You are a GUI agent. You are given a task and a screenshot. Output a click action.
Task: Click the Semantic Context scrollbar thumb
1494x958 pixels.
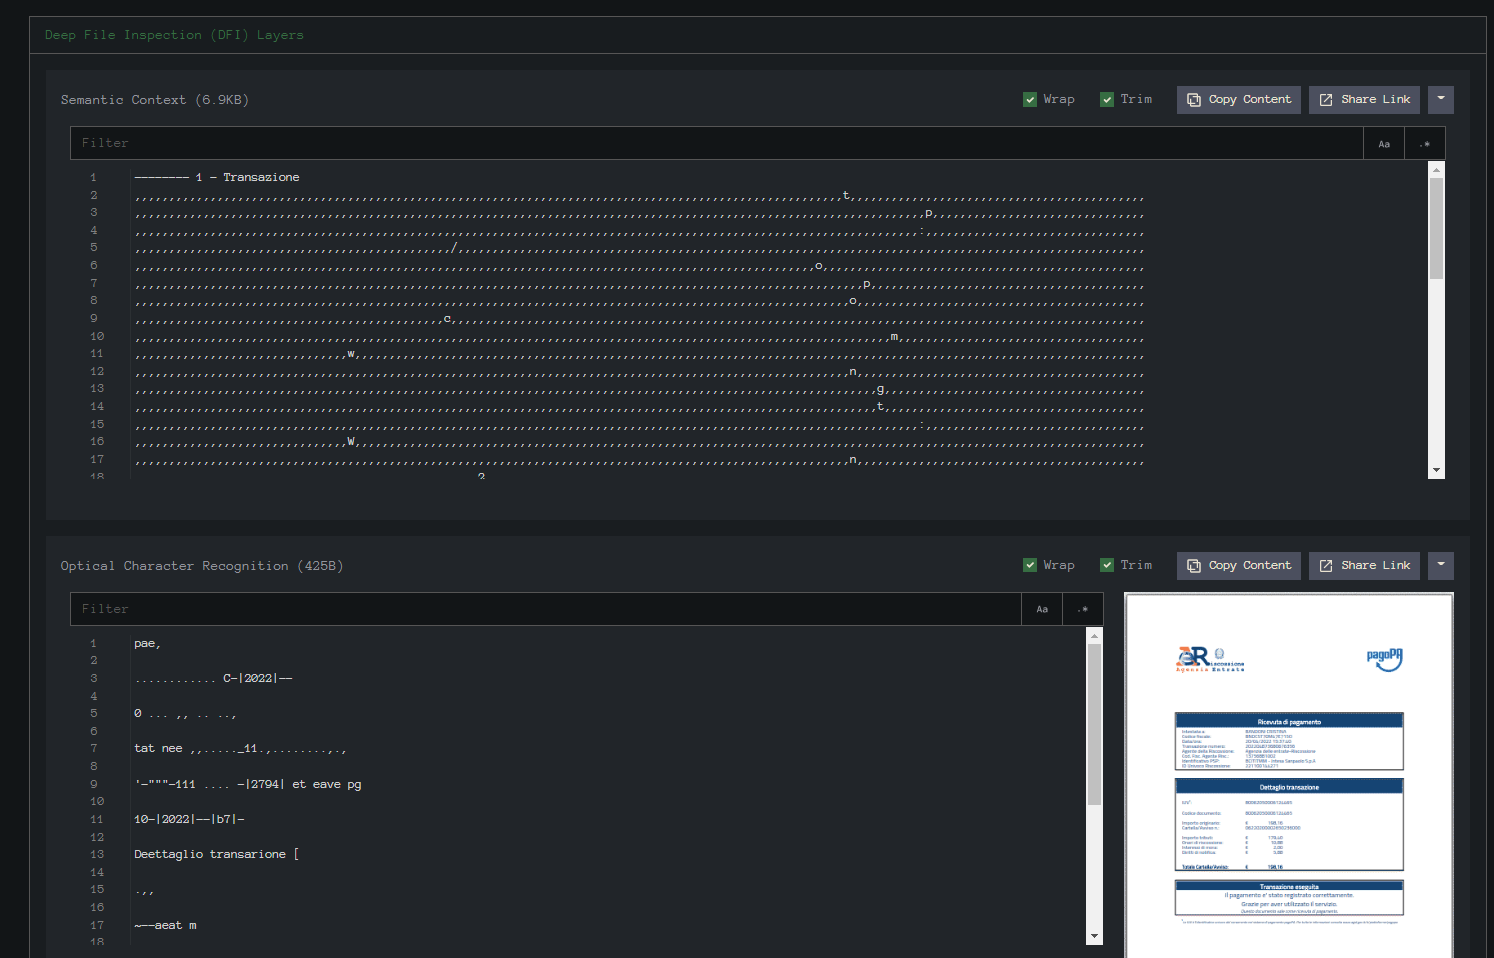[x=1436, y=229]
